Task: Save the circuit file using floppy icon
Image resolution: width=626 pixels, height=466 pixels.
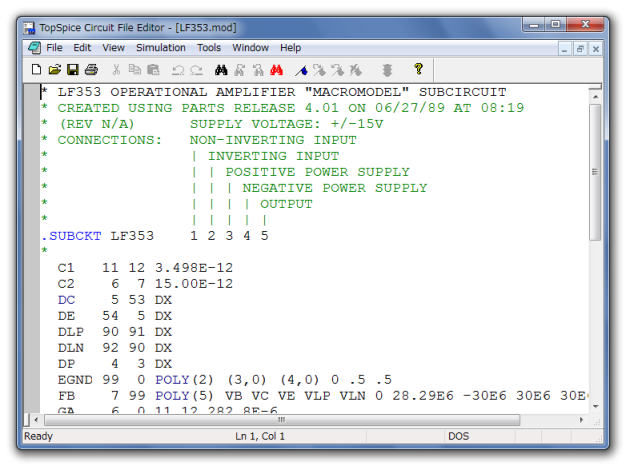Action: coord(73,70)
